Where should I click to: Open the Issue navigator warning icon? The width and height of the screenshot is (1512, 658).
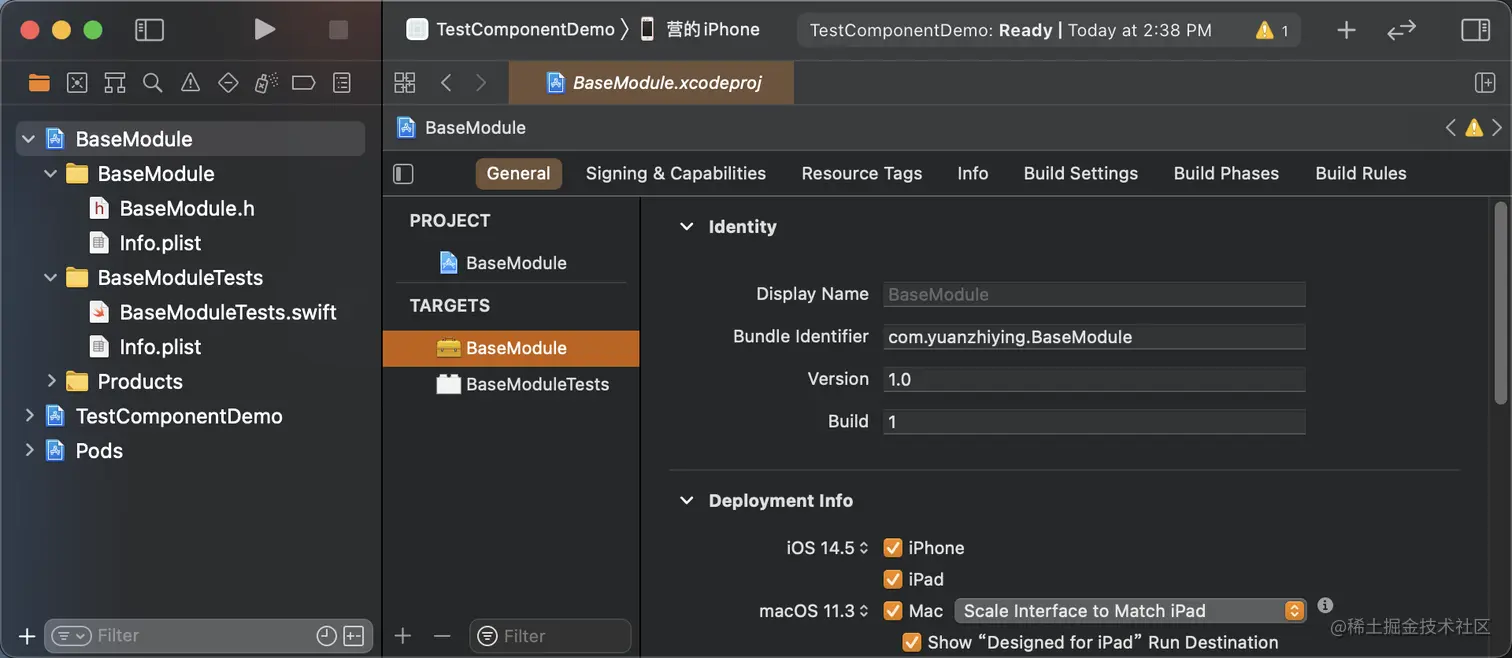pos(190,83)
